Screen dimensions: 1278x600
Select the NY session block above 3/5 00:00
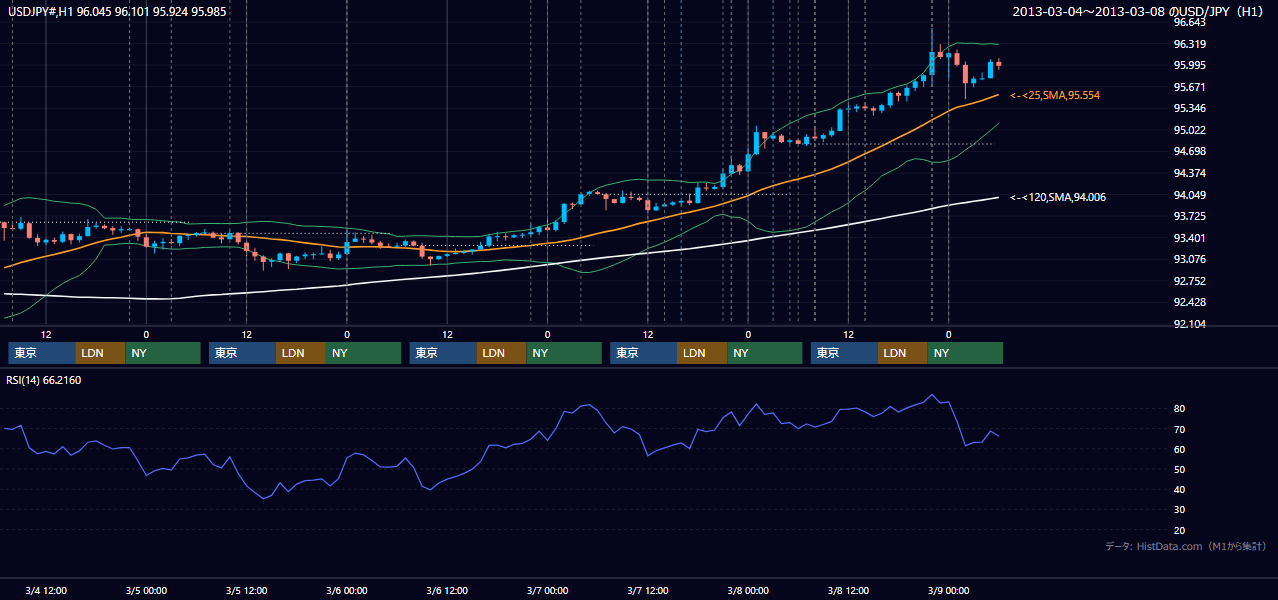pyautogui.click(x=163, y=353)
